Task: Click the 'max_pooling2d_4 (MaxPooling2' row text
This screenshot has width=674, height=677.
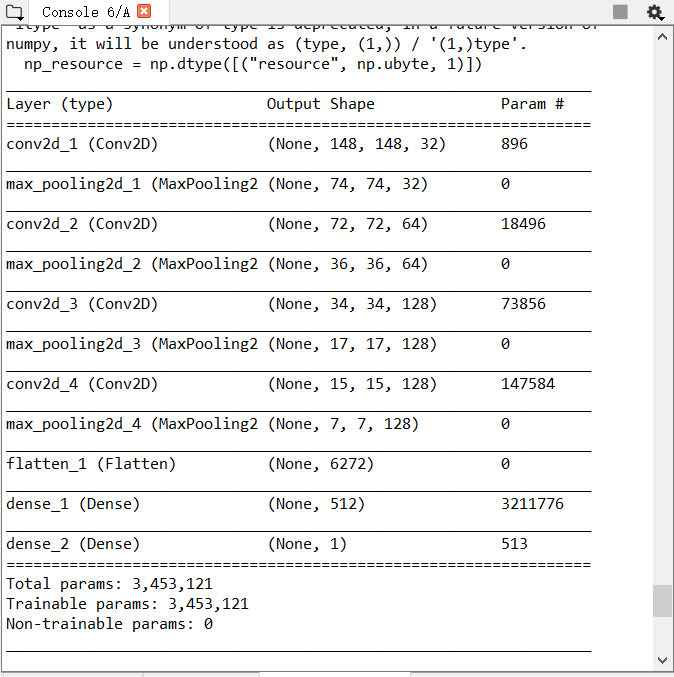Action: pyautogui.click(x=132, y=424)
